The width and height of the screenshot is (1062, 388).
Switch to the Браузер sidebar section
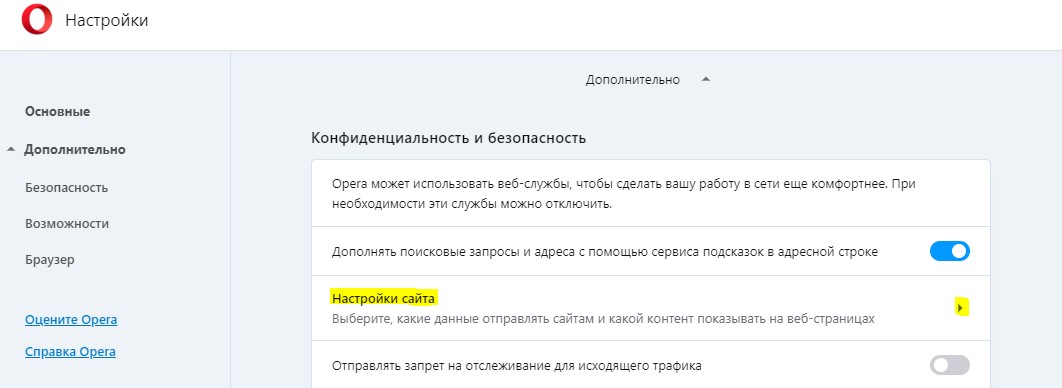[x=49, y=259]
